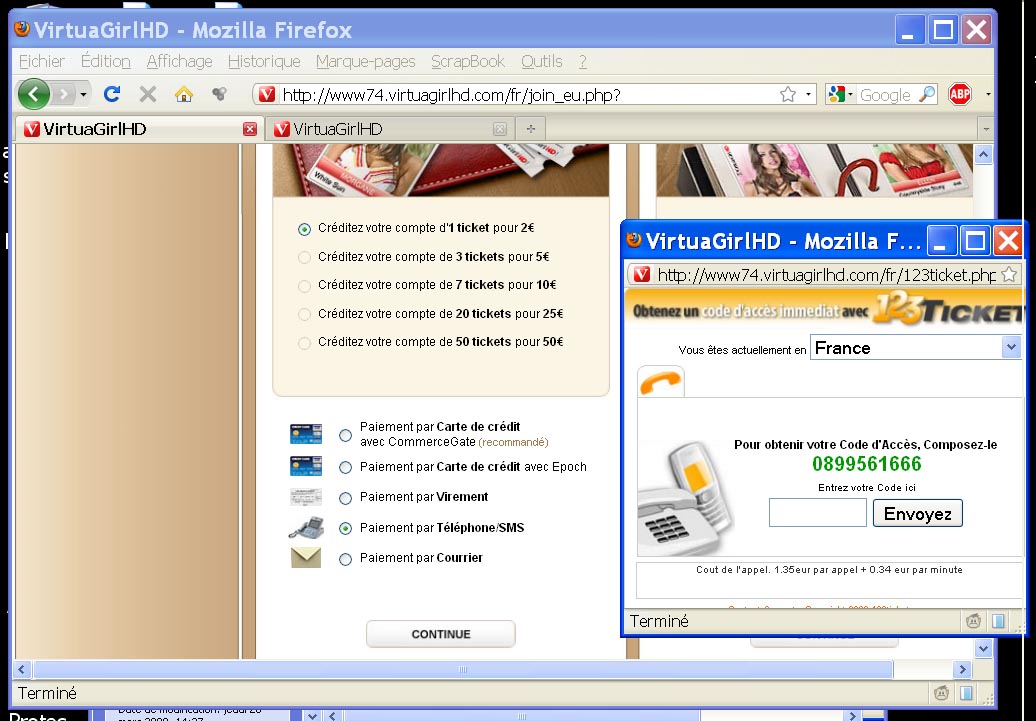The width and height of the screenshot is (1036, 721).
Task: Click the CONTINUE button
Action: click(441, 634)
